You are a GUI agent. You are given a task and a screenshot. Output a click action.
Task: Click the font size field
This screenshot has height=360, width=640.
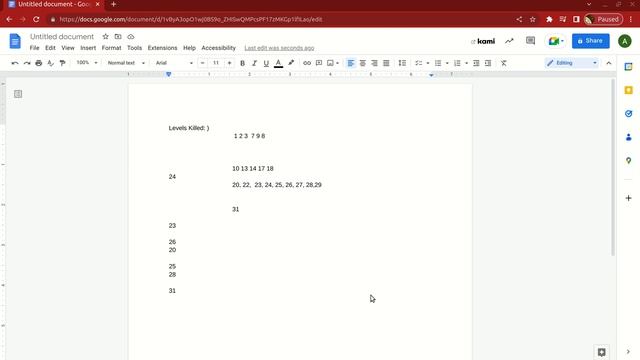click(216, 63)
